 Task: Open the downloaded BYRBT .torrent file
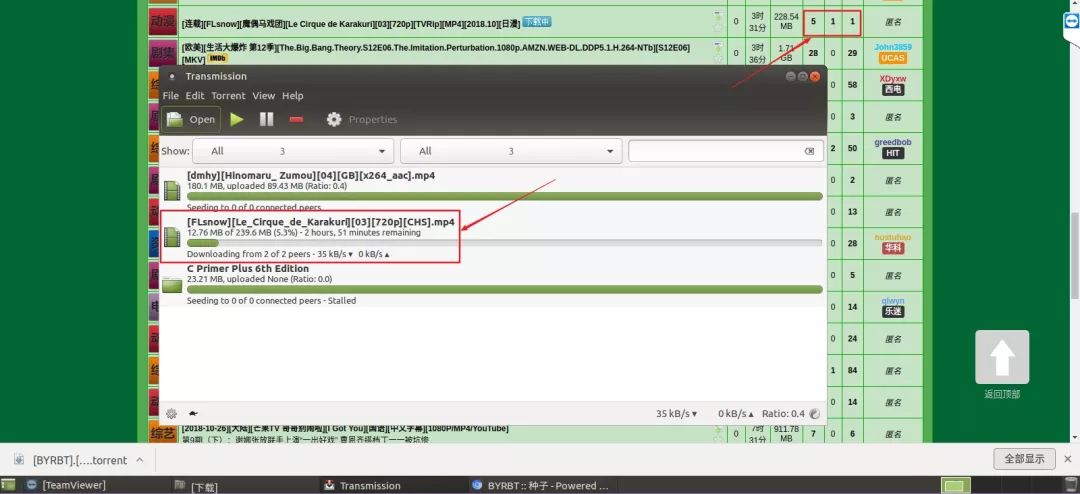click(70, 460)
